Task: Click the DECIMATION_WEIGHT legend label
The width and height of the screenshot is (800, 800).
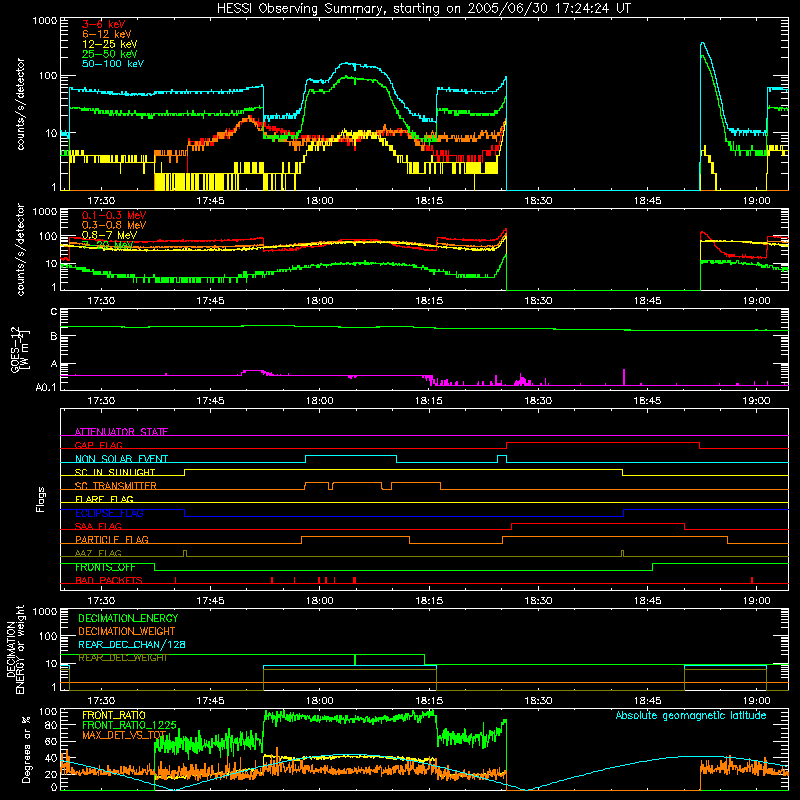Action: point(127,632)
